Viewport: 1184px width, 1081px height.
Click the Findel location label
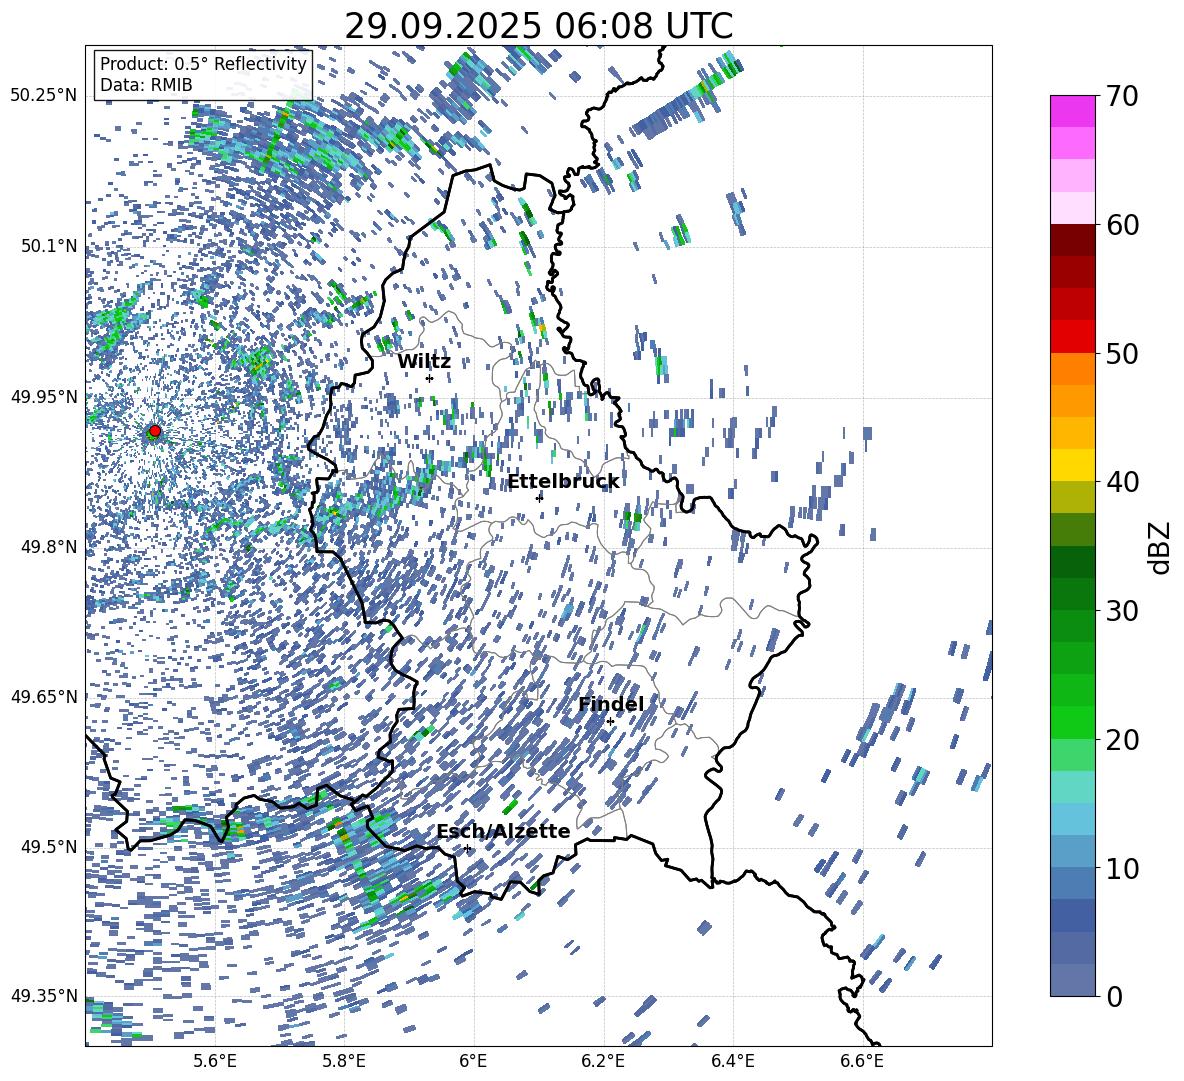pyautogui.click(x=611, y=704)
